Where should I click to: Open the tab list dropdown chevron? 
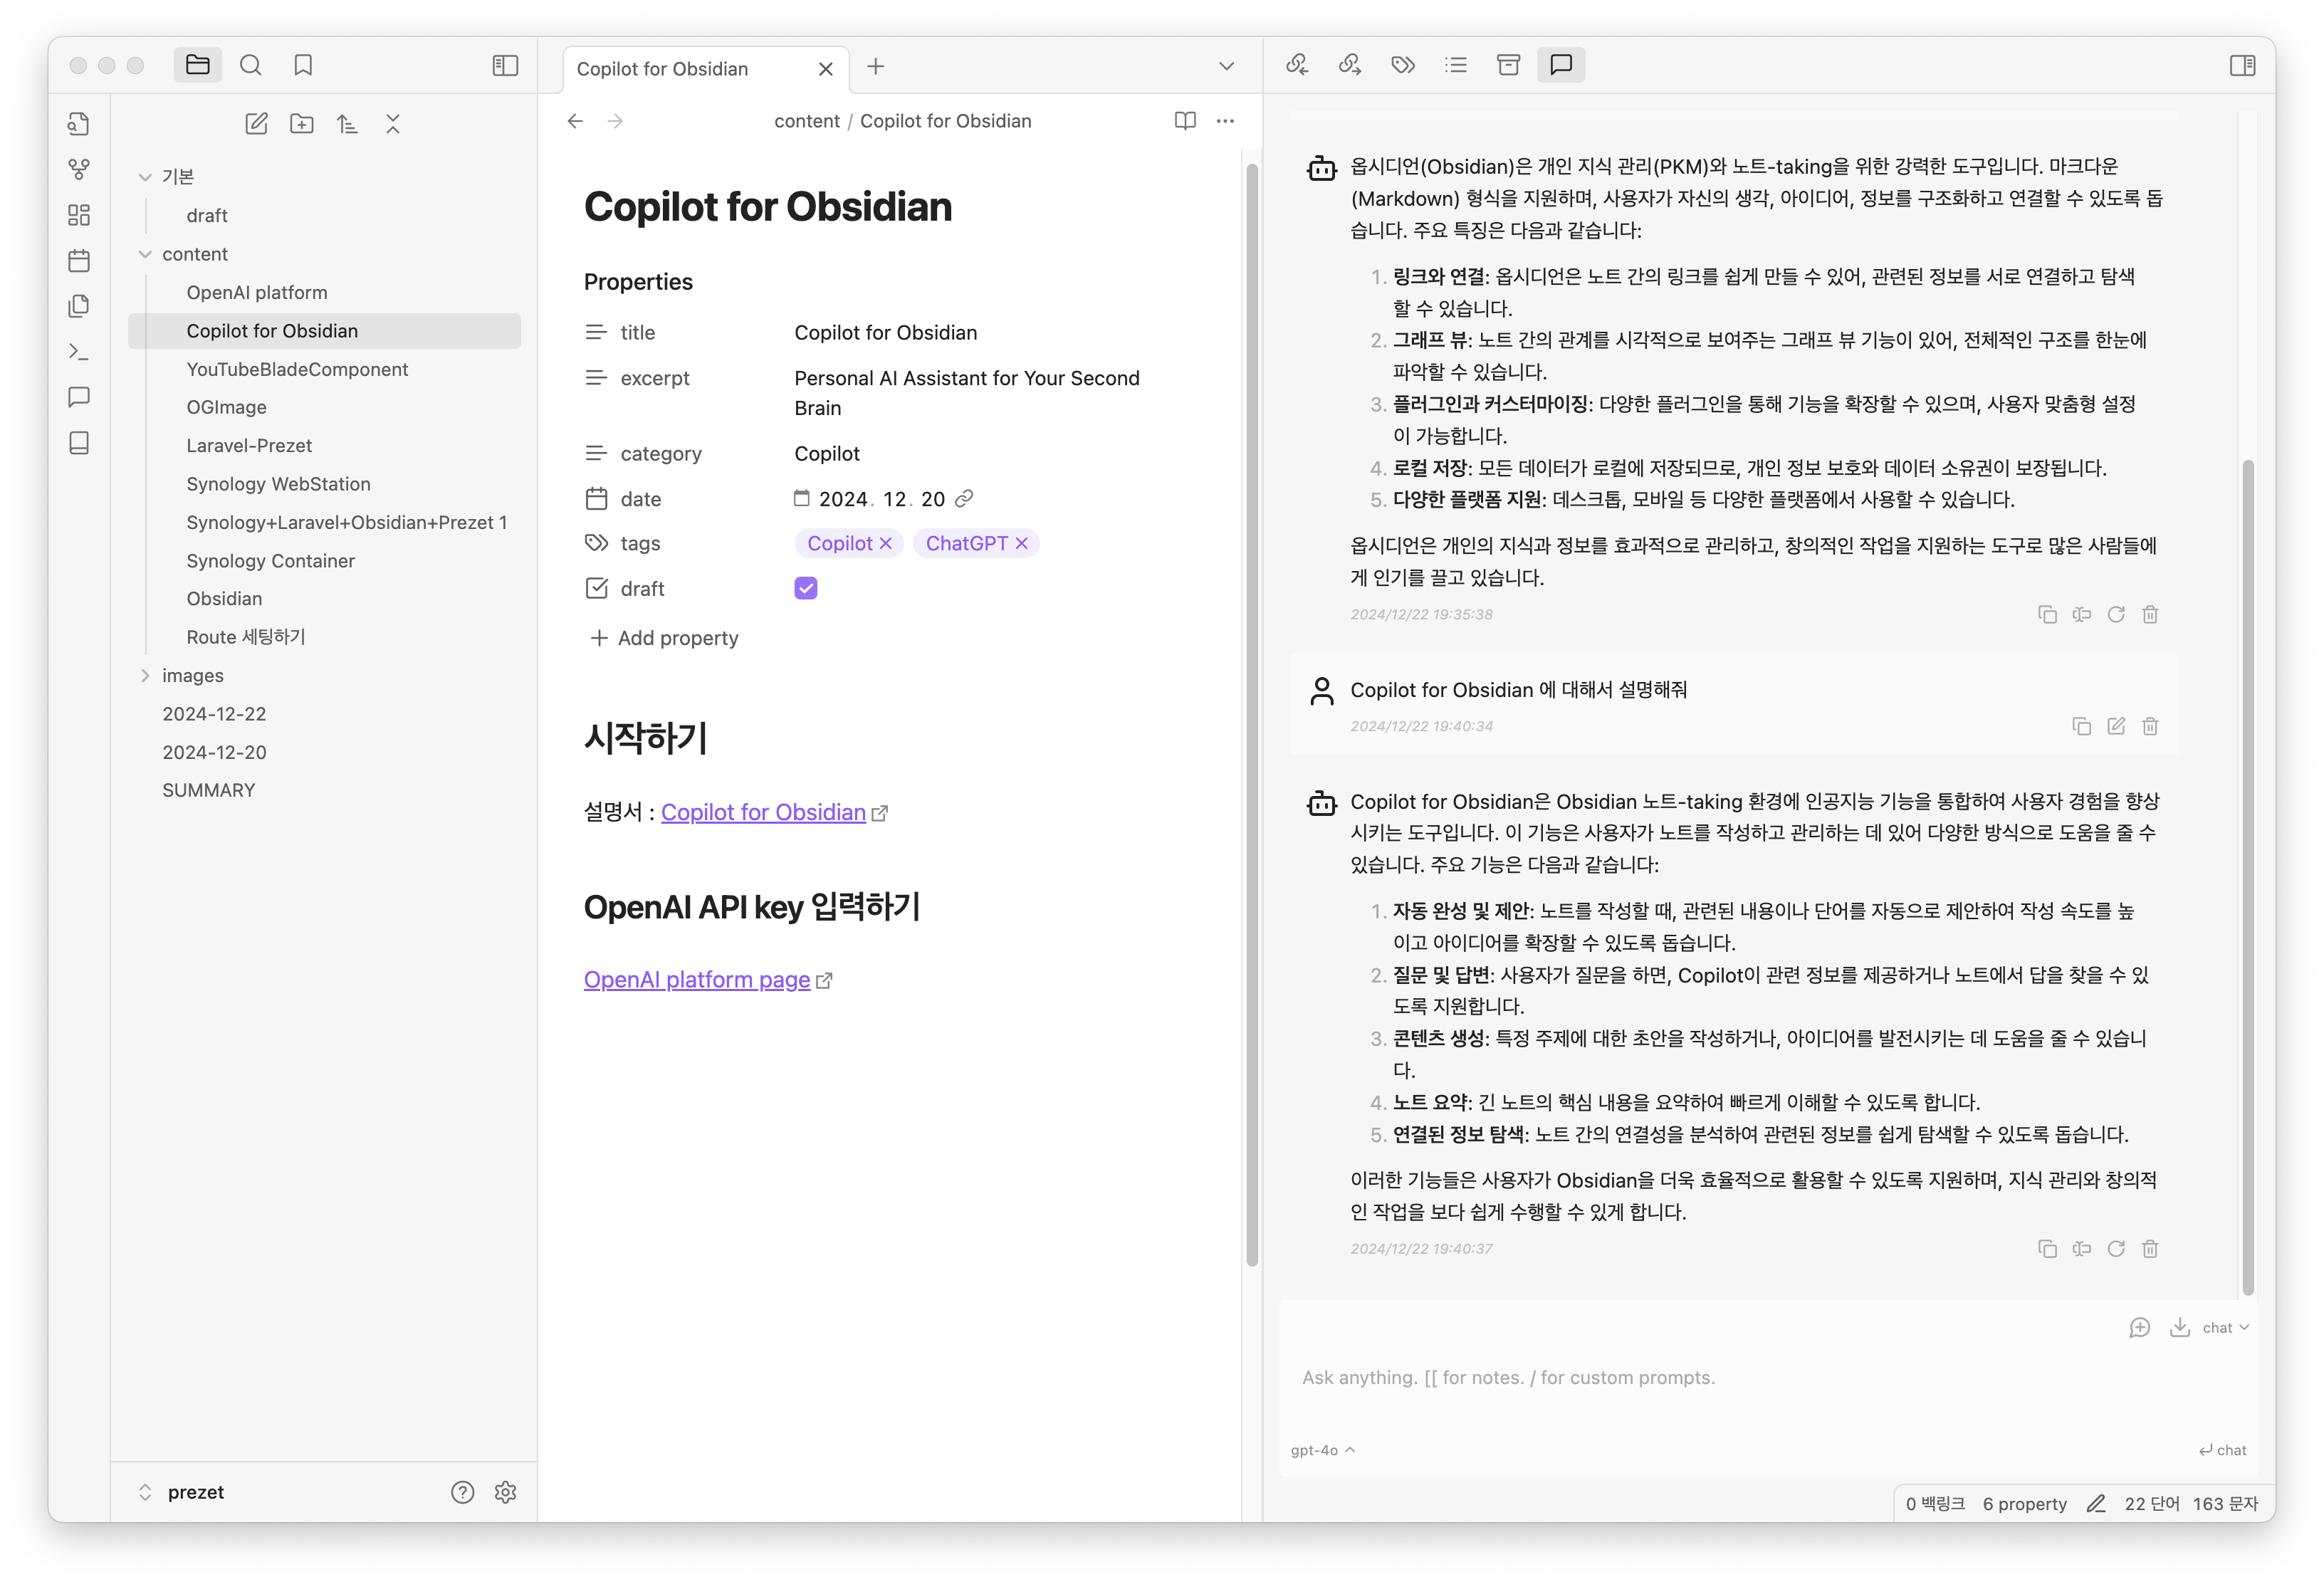click(x=1226, y=66)
